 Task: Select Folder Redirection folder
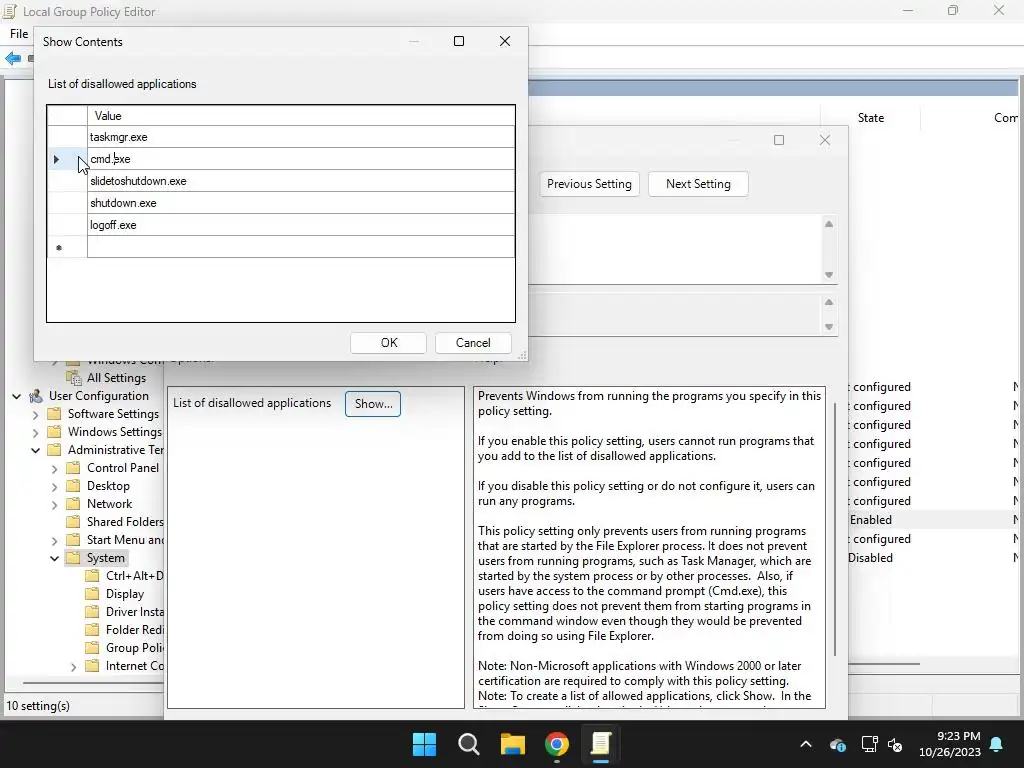tap(134, 630)
